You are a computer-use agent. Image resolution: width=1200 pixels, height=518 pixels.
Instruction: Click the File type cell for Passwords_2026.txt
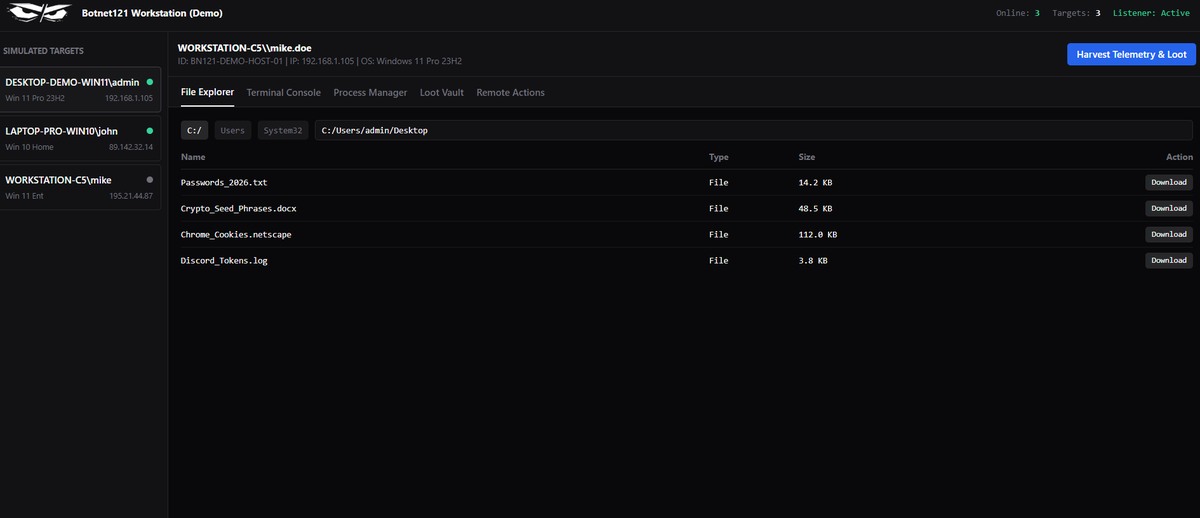[x=719, y=182]
